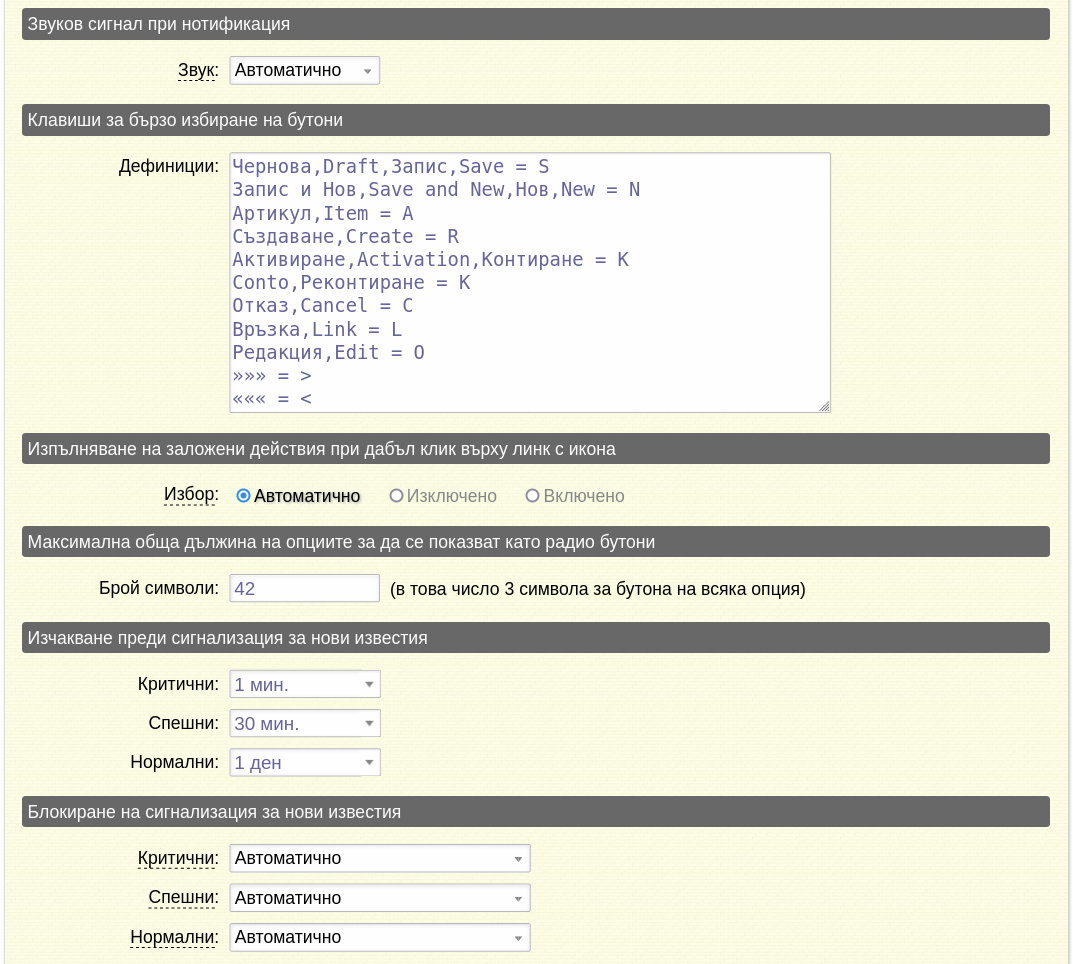Click the Клавиши за бързо избиране header

click(x=536, y=120)
